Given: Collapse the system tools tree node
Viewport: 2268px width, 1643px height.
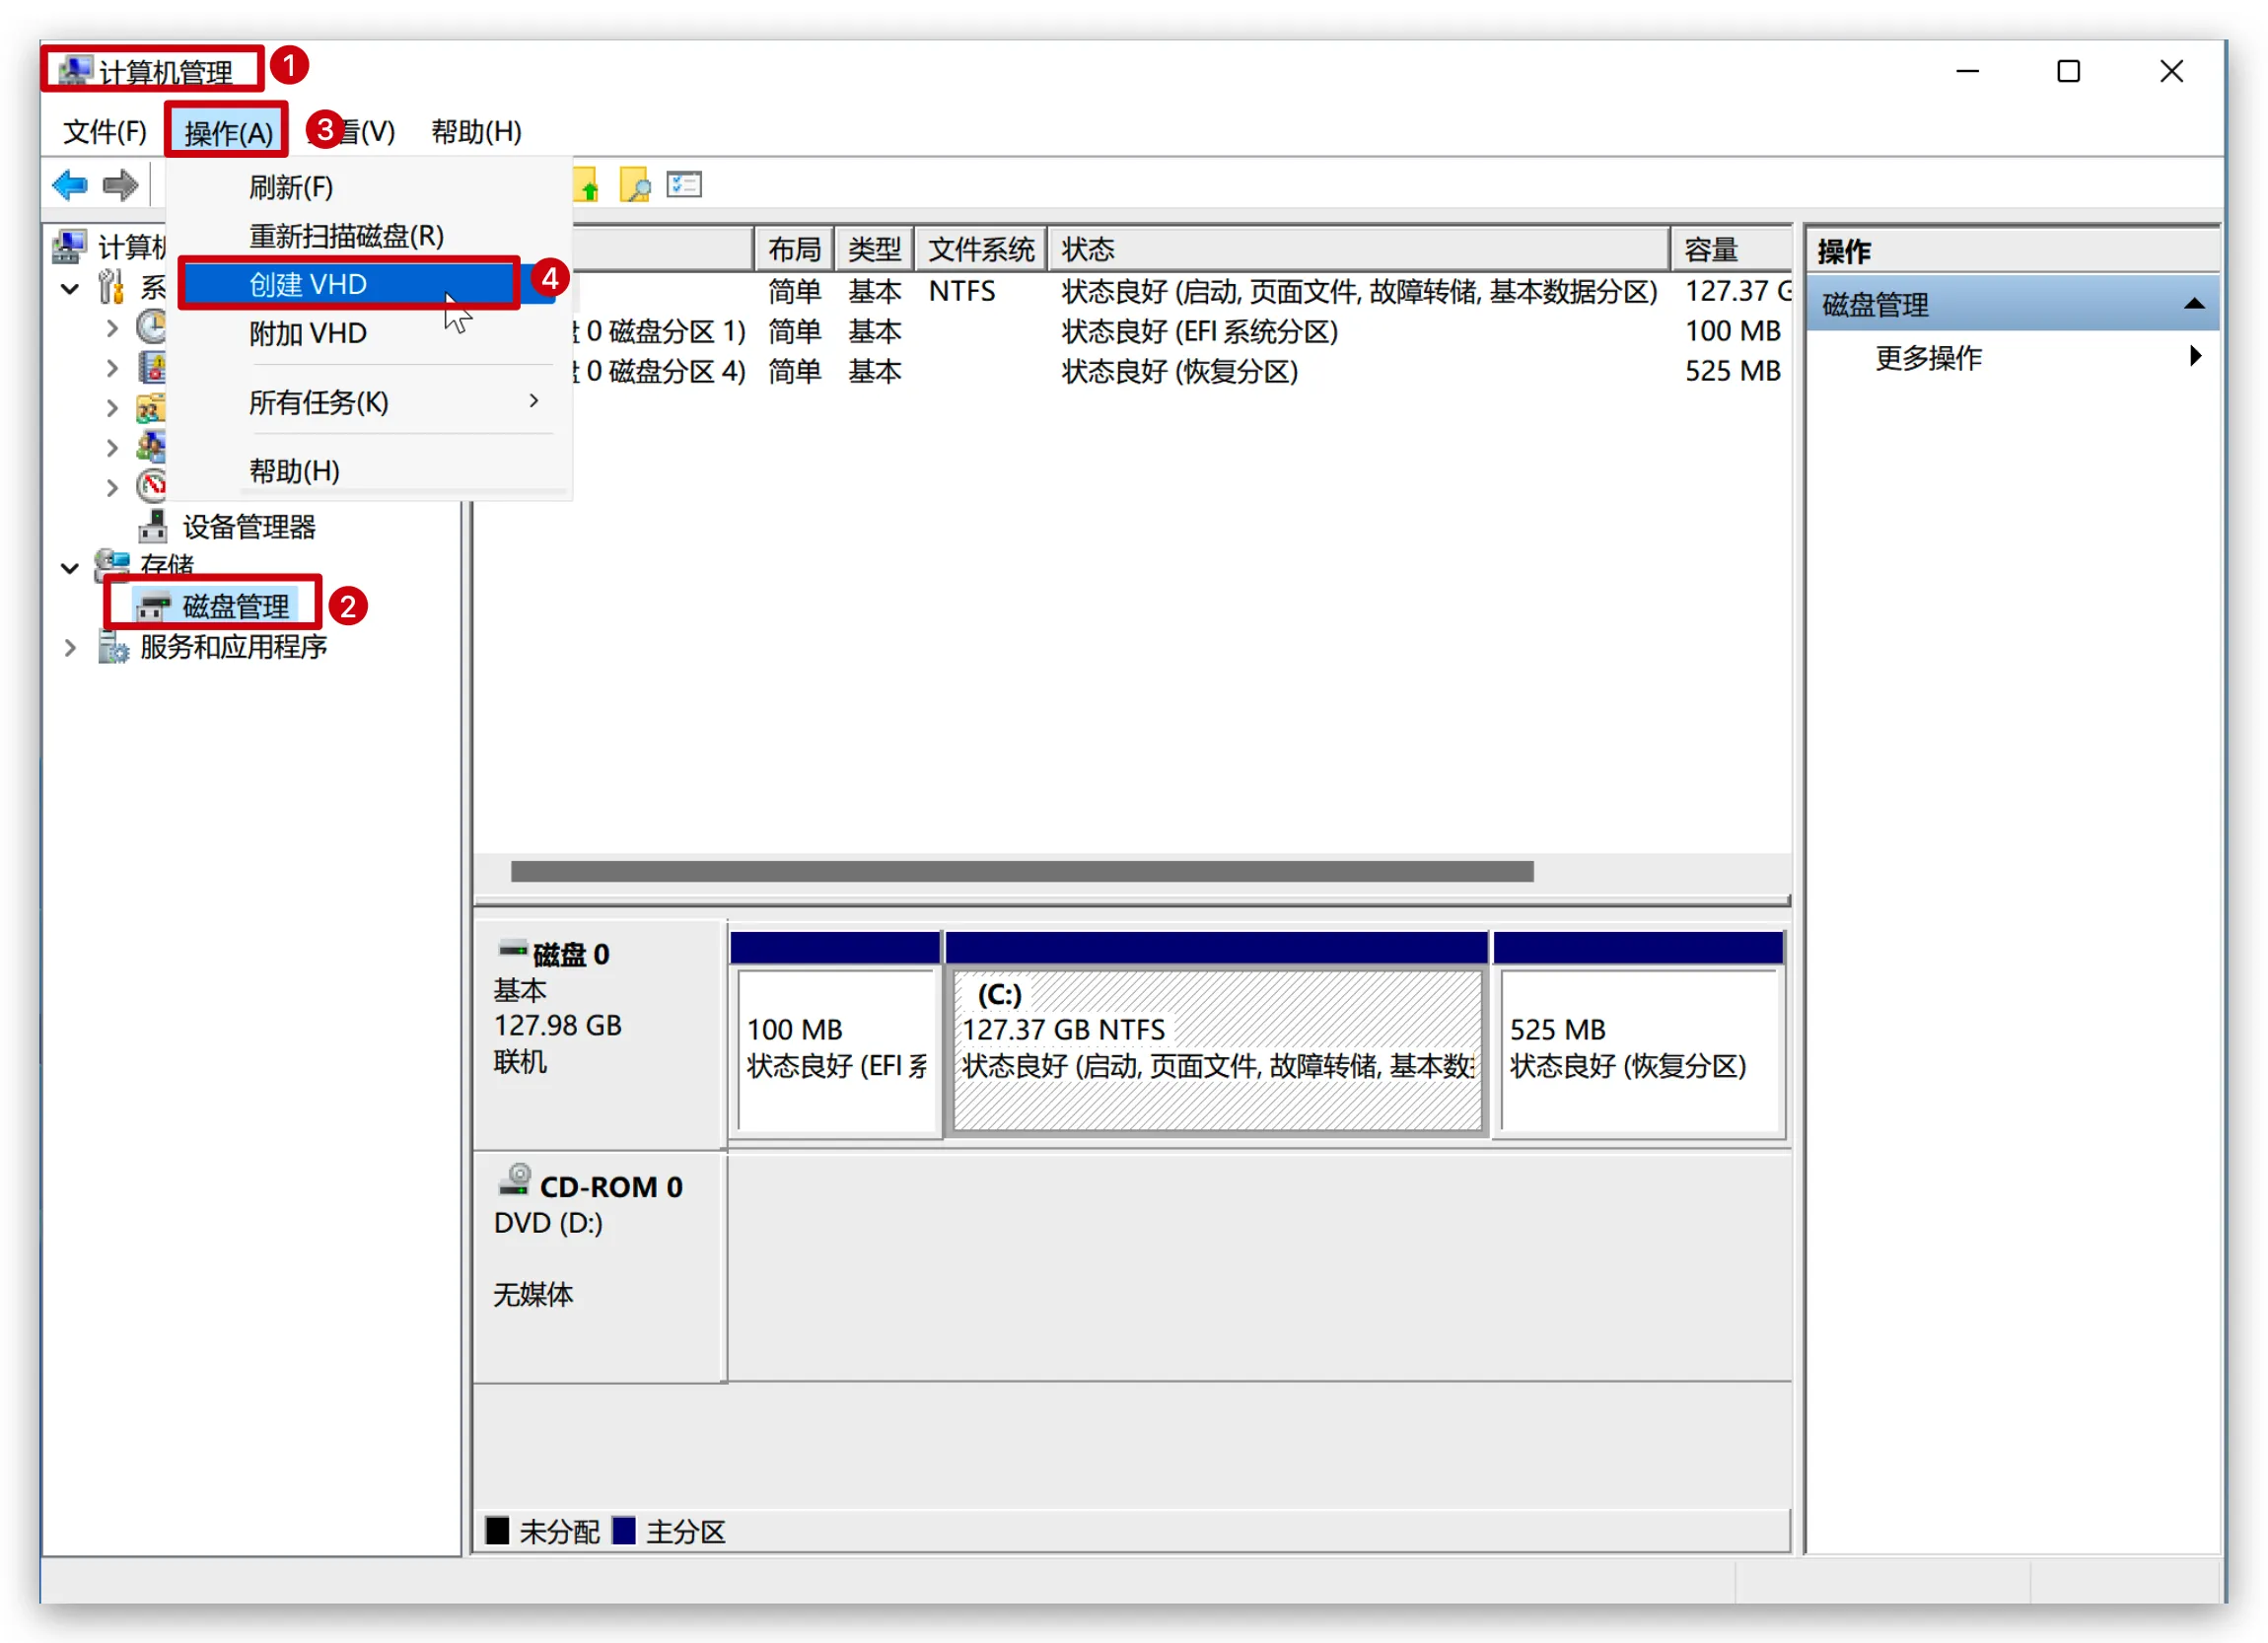Looking at the screenshot, I should [70, 289].
